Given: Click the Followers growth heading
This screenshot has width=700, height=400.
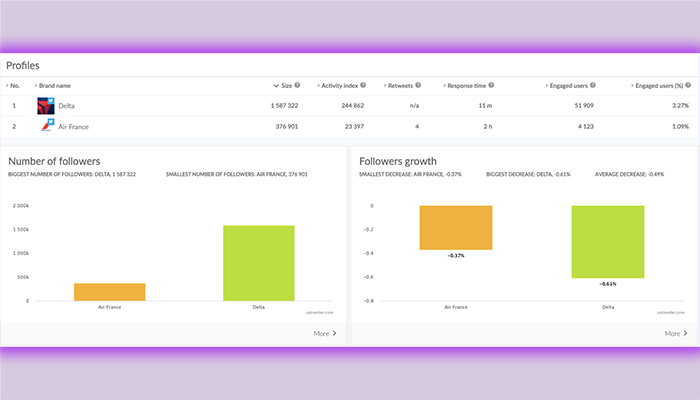Looking at the screenshot, I should tap(398, 161).
